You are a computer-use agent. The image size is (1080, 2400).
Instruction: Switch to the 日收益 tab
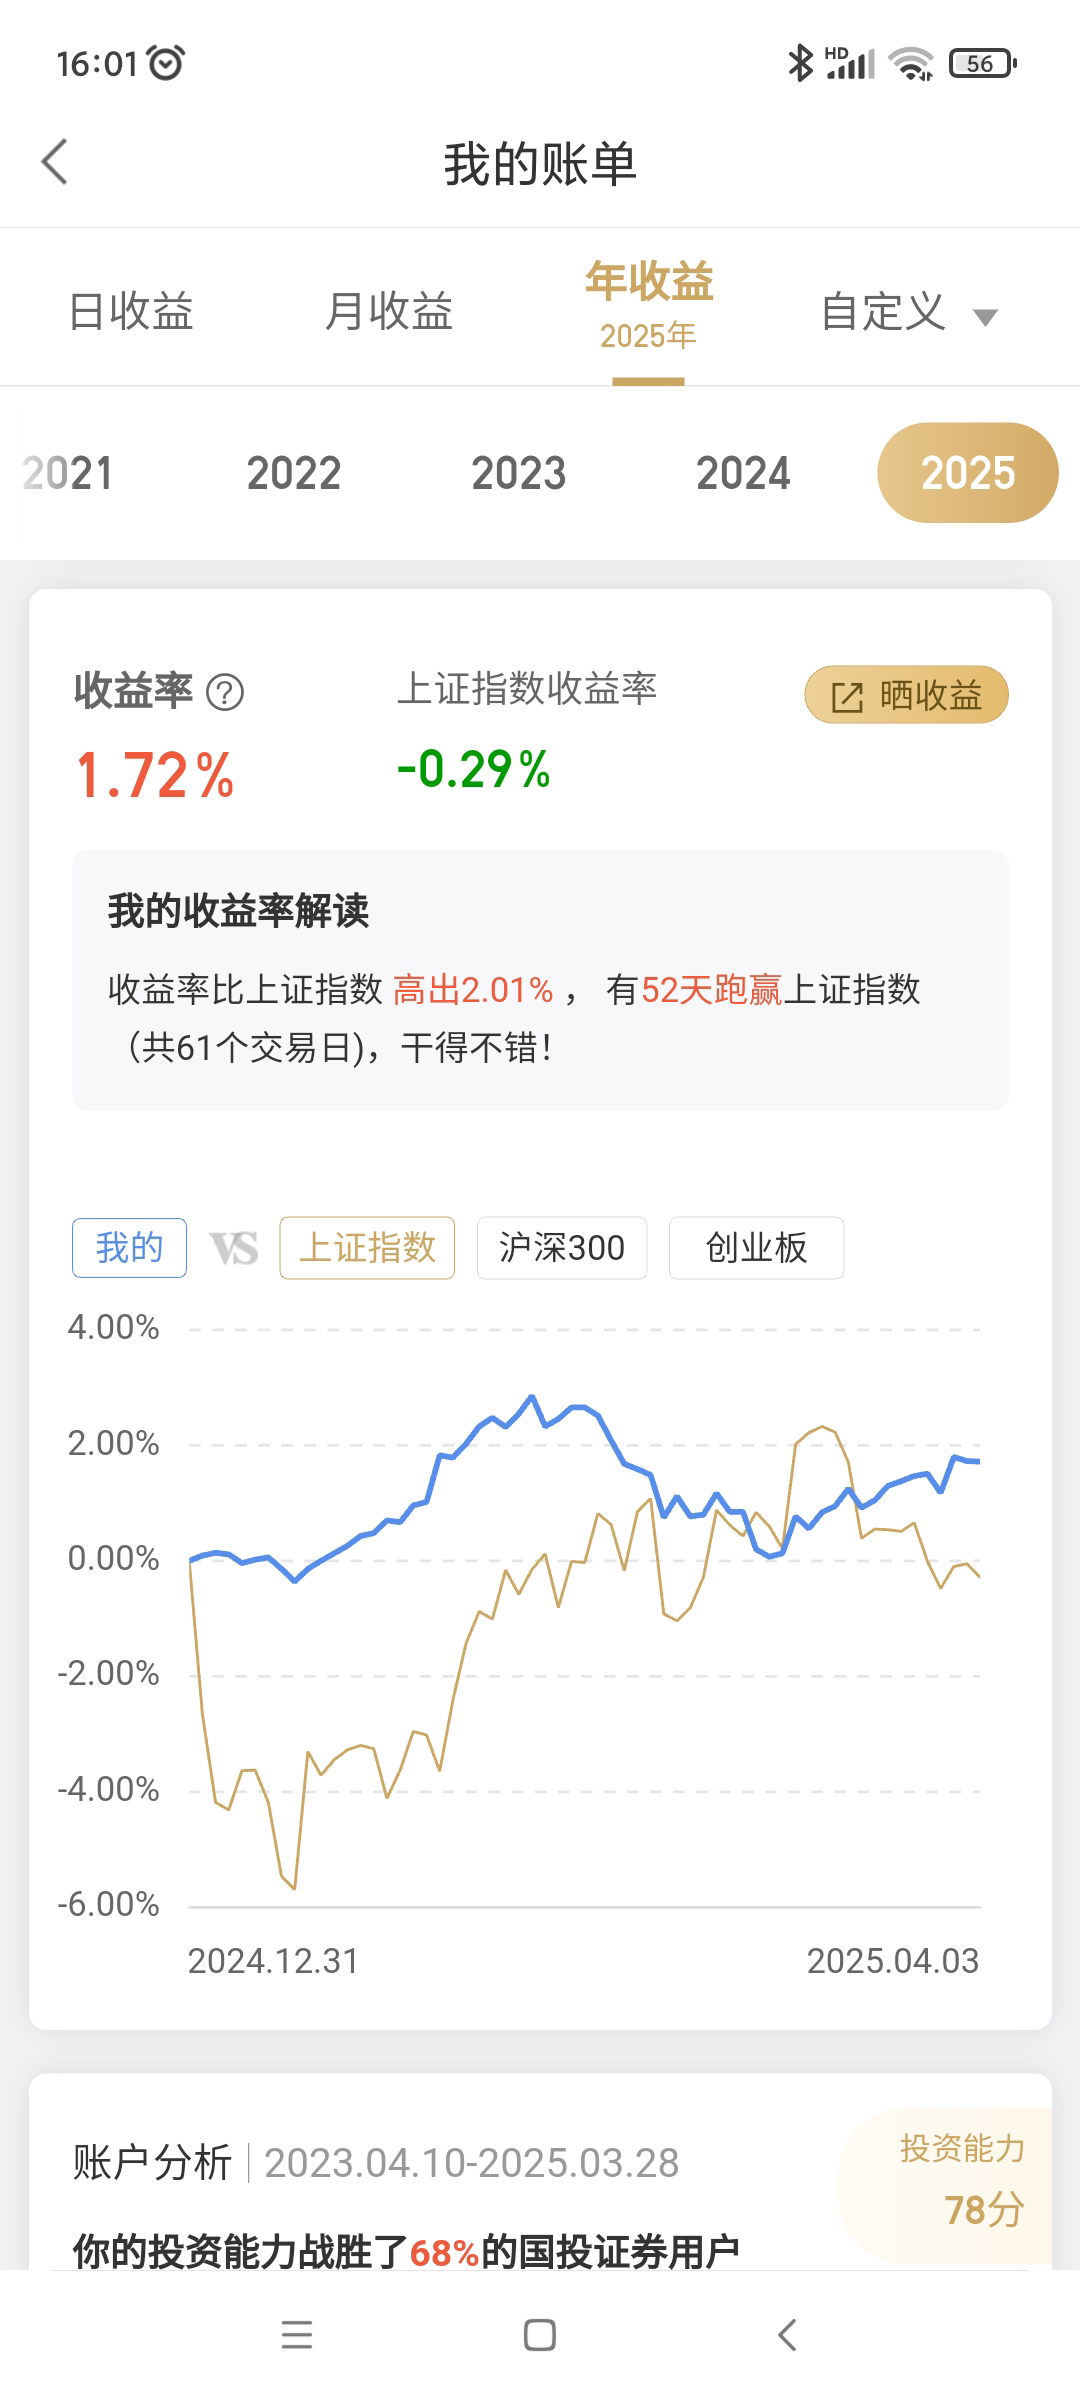point(131,311)
